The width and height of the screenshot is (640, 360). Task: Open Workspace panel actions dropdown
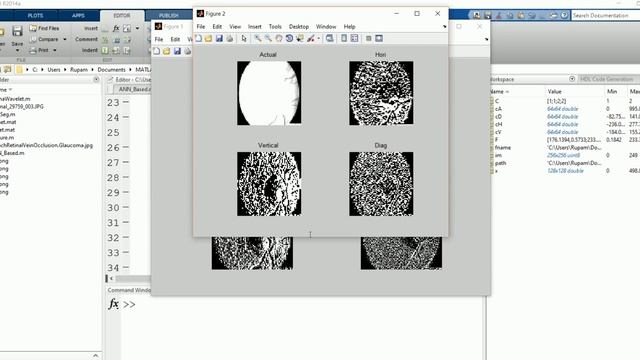(x=572, y=79)
